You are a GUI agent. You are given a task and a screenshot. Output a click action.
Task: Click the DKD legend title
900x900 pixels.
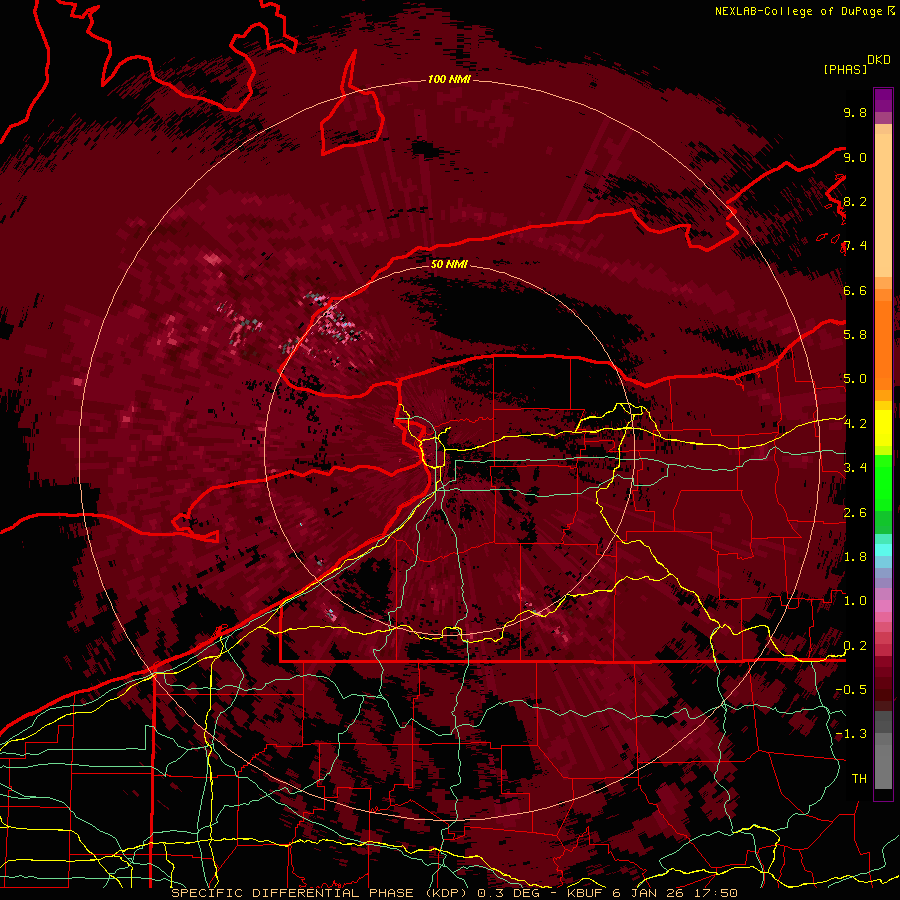tap(878, 60)
